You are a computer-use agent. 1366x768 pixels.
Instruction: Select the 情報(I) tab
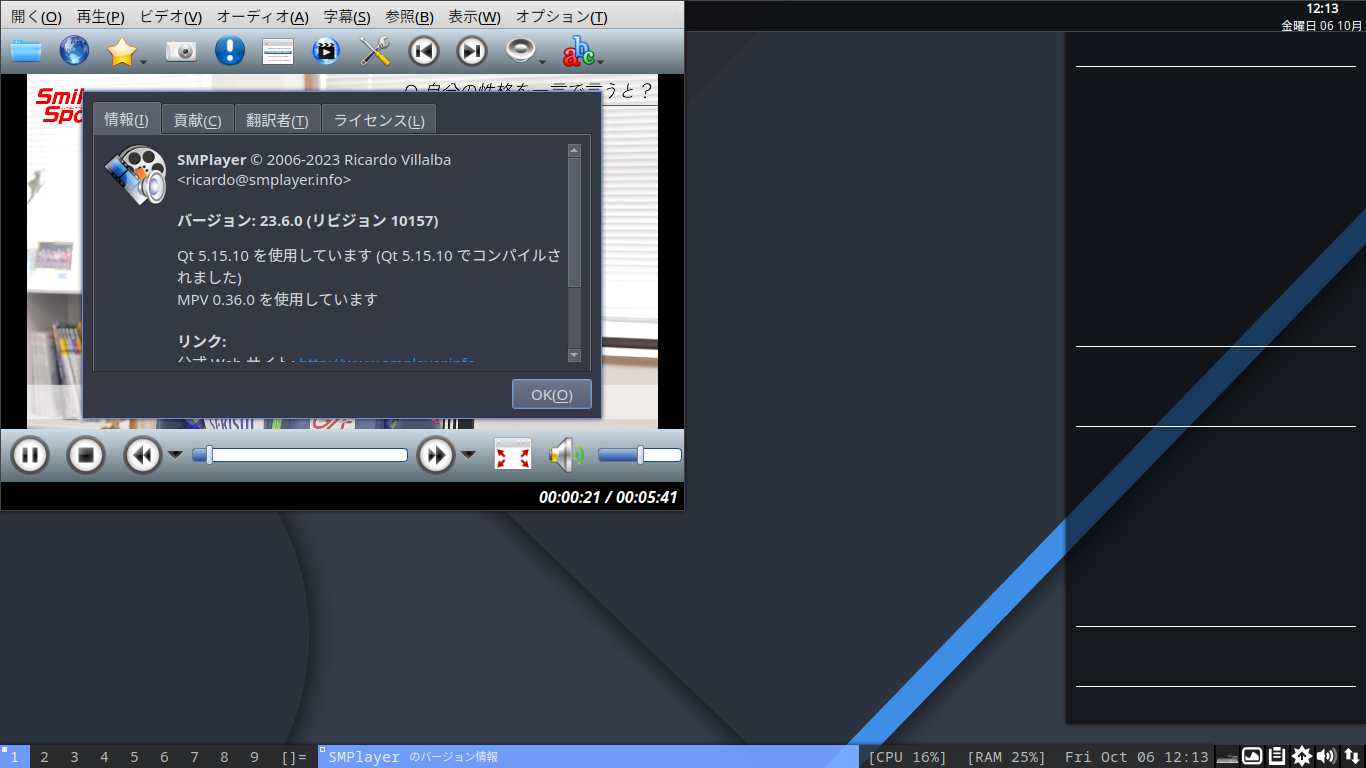pos(127,119)
